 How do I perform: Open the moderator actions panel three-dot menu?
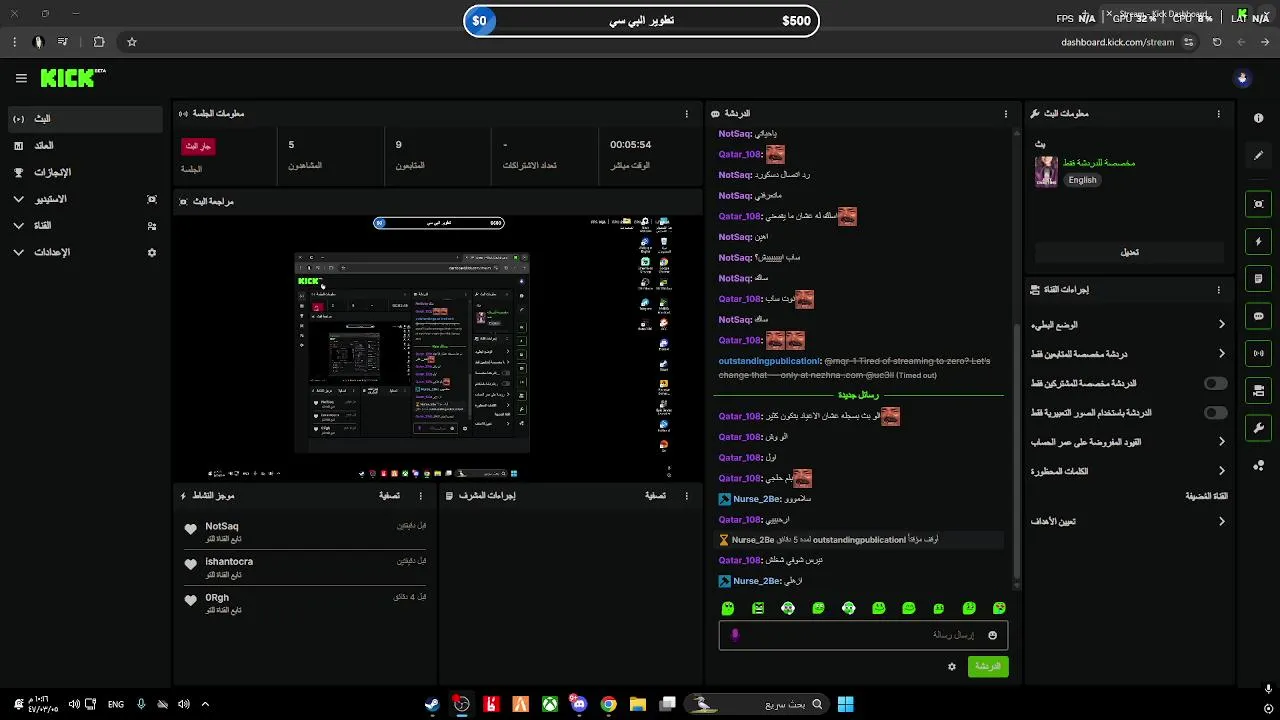[x=686, y=496]
